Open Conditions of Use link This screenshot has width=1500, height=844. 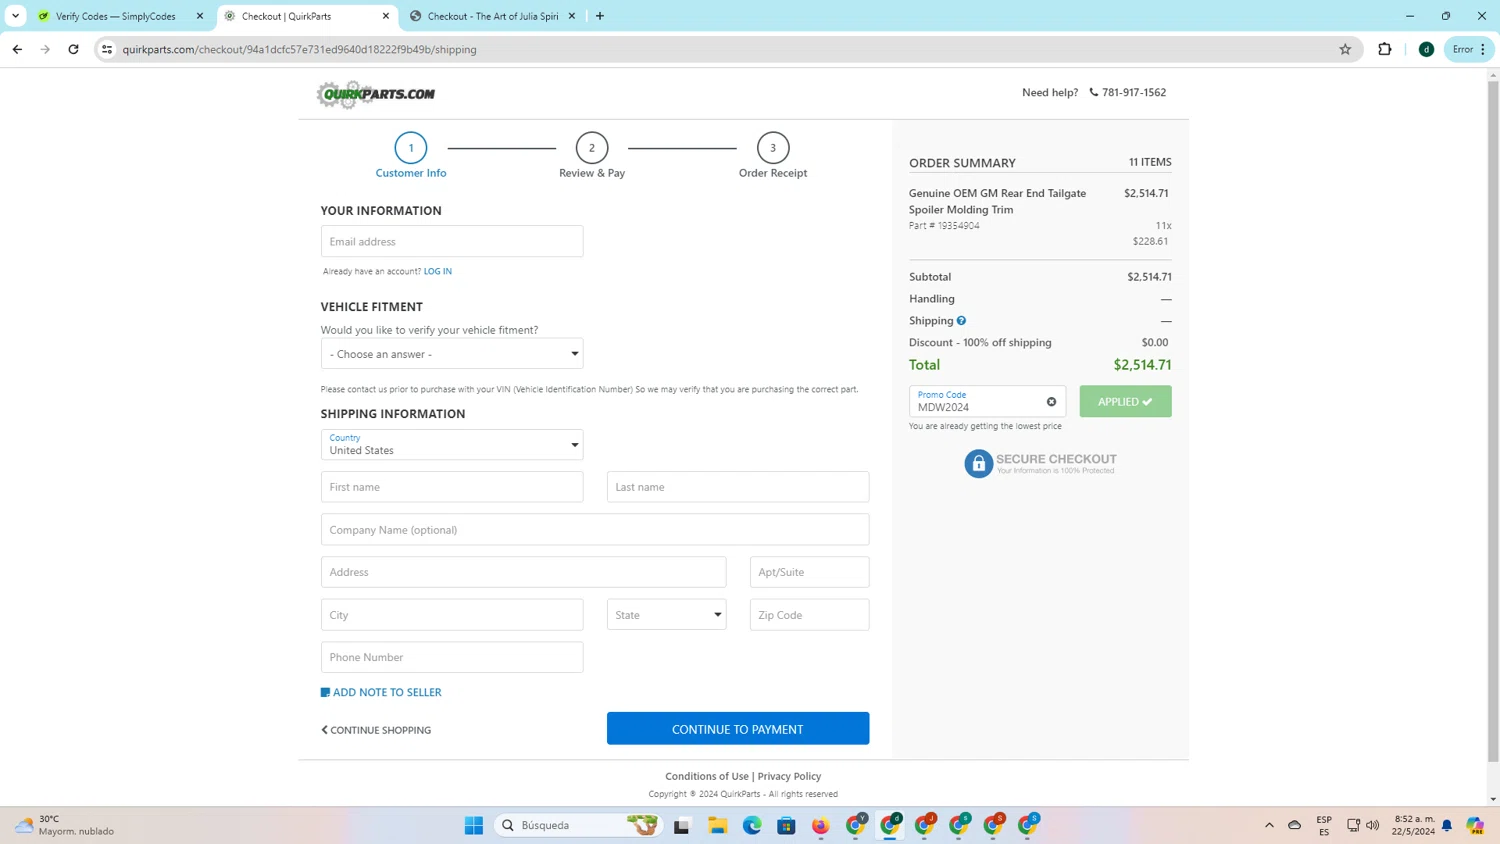(x=707, y=776)
